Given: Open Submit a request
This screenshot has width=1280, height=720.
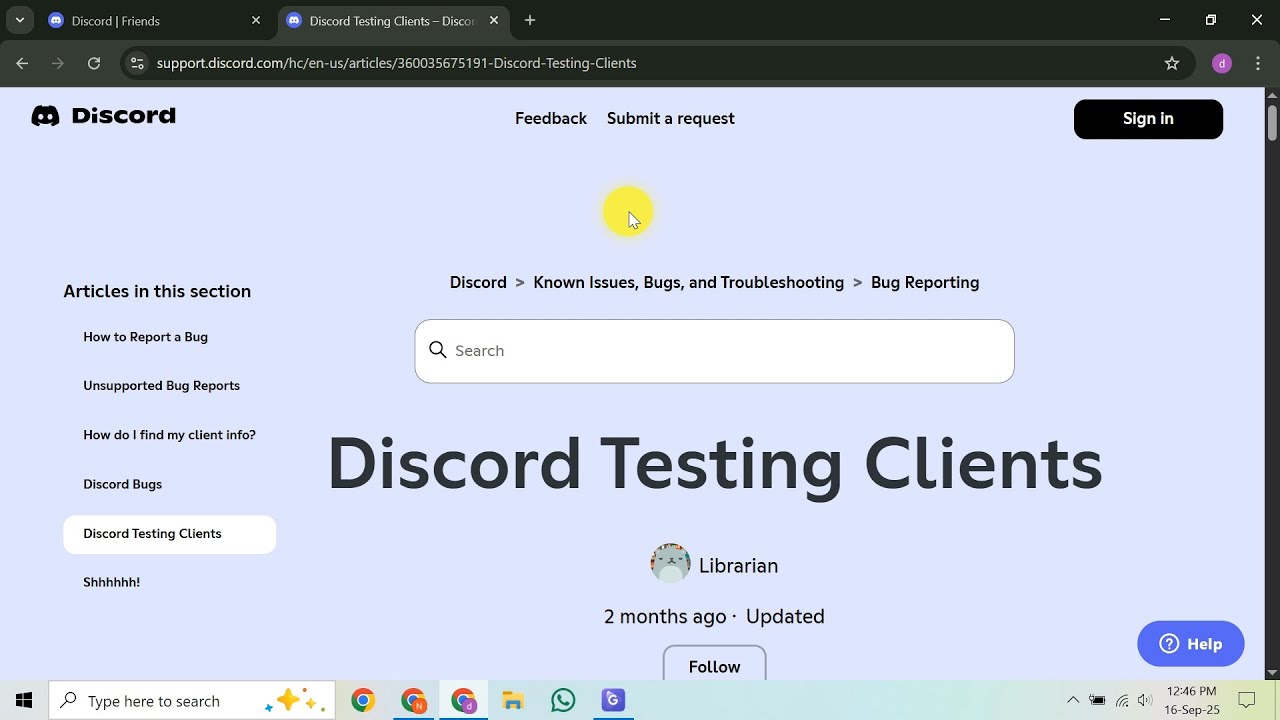Looking at the screenshot, I should 671,118.
